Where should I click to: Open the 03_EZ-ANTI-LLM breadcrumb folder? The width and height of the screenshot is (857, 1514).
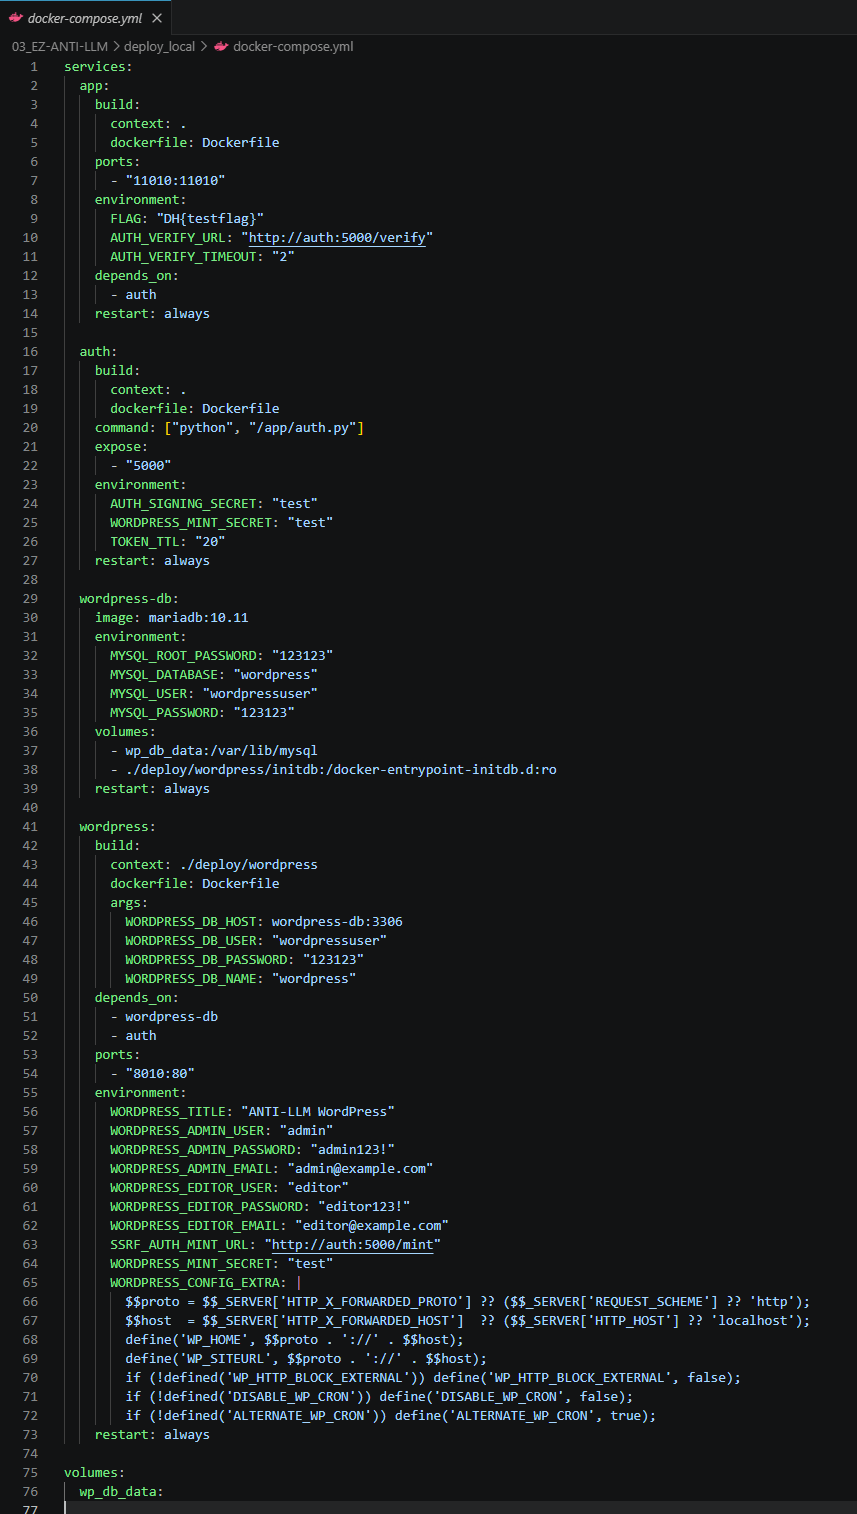pos(59,46)
